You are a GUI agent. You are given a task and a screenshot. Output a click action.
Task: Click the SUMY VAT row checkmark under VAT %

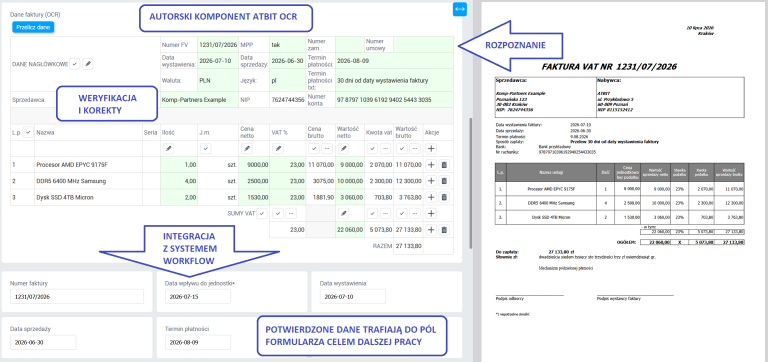(x=278, y=213)
